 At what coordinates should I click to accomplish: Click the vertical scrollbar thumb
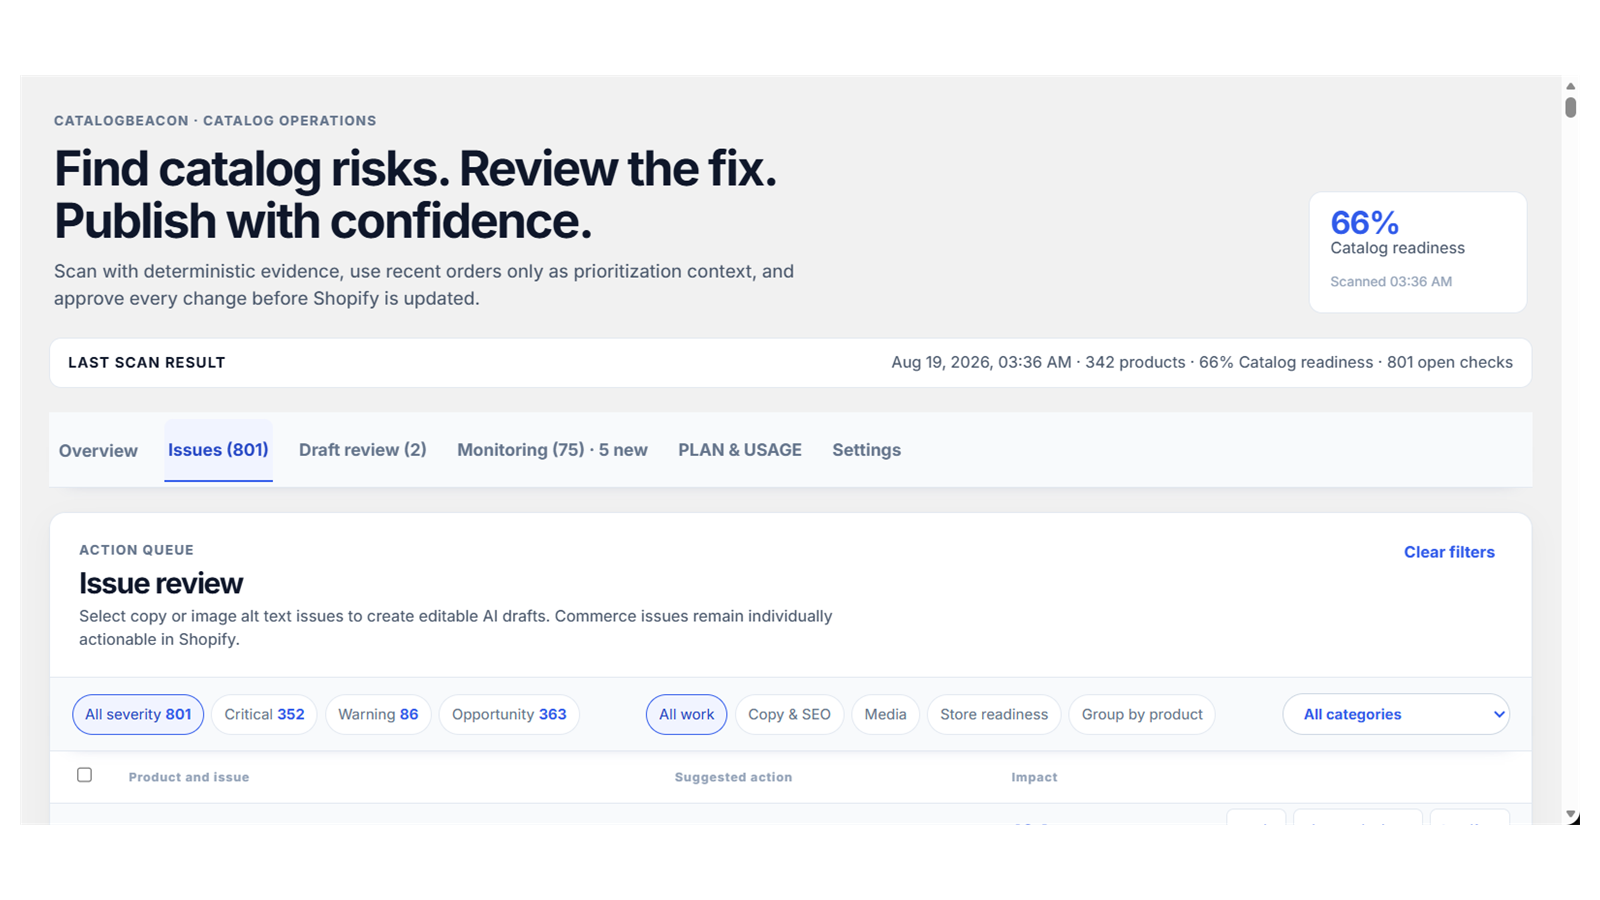(x=1570, y=107)
